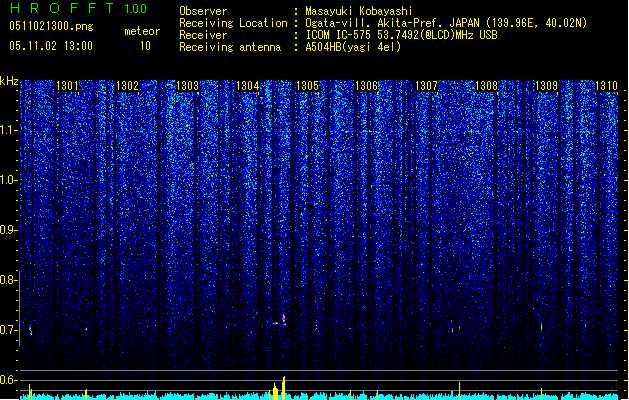Click the 1310 time marker label

coord(606,86)
